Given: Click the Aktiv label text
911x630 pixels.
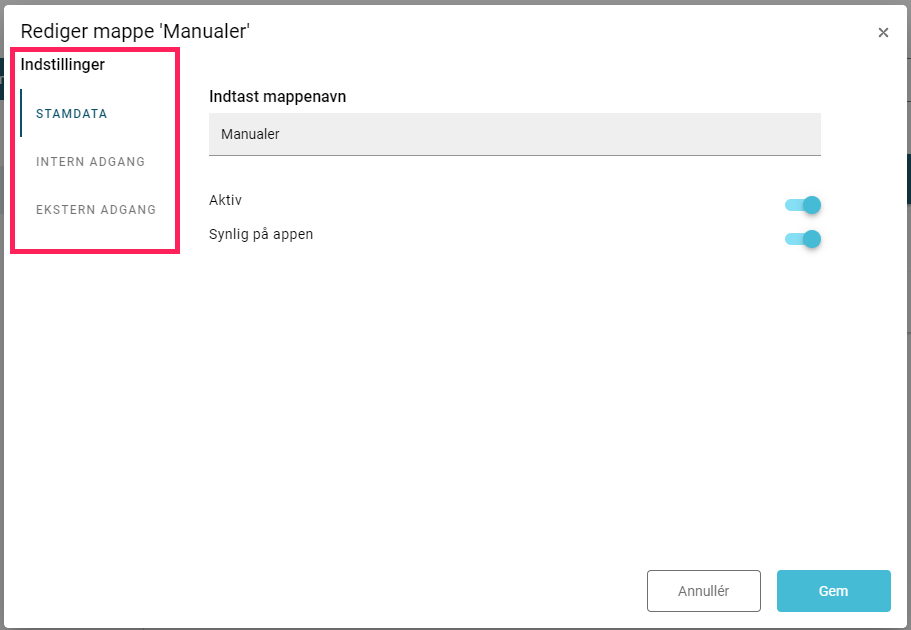Looking at the screenshot, I should coord(225,200).
